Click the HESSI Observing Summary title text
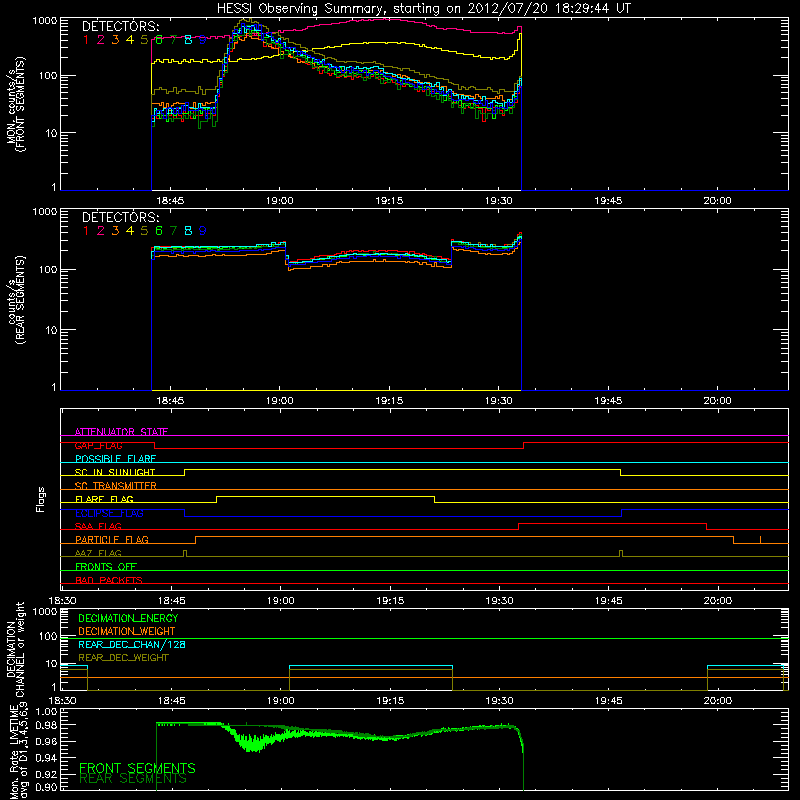This screenshot has width=800, height=800. point(423,9)
